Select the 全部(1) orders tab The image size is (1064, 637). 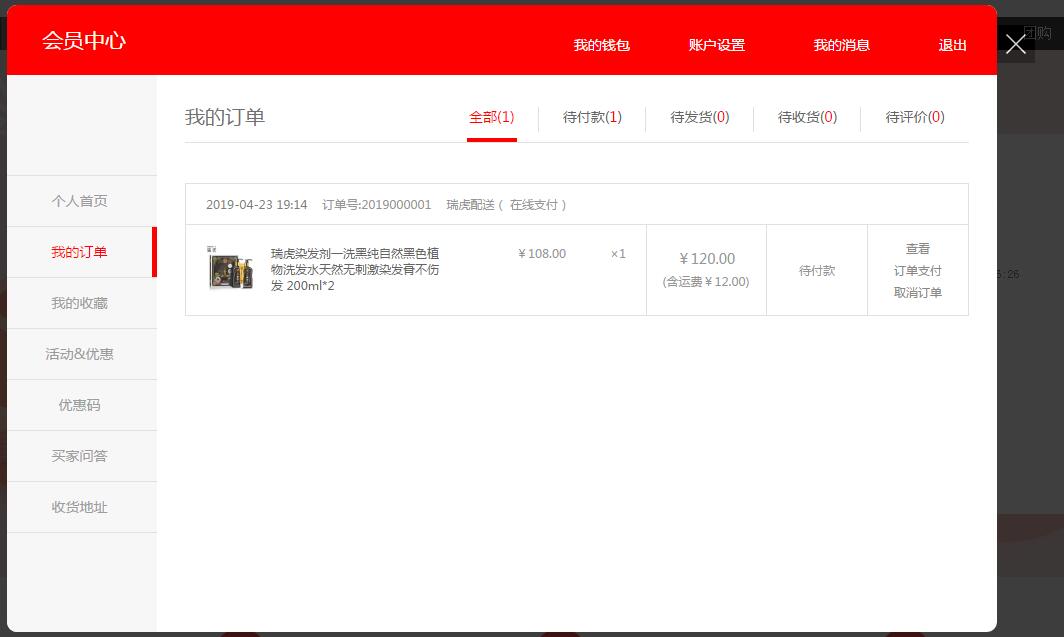492,117
